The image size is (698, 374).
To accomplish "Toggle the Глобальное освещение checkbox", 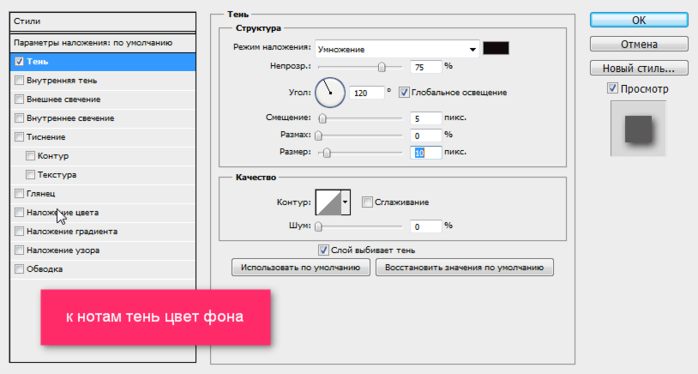I will coord(404,92).
